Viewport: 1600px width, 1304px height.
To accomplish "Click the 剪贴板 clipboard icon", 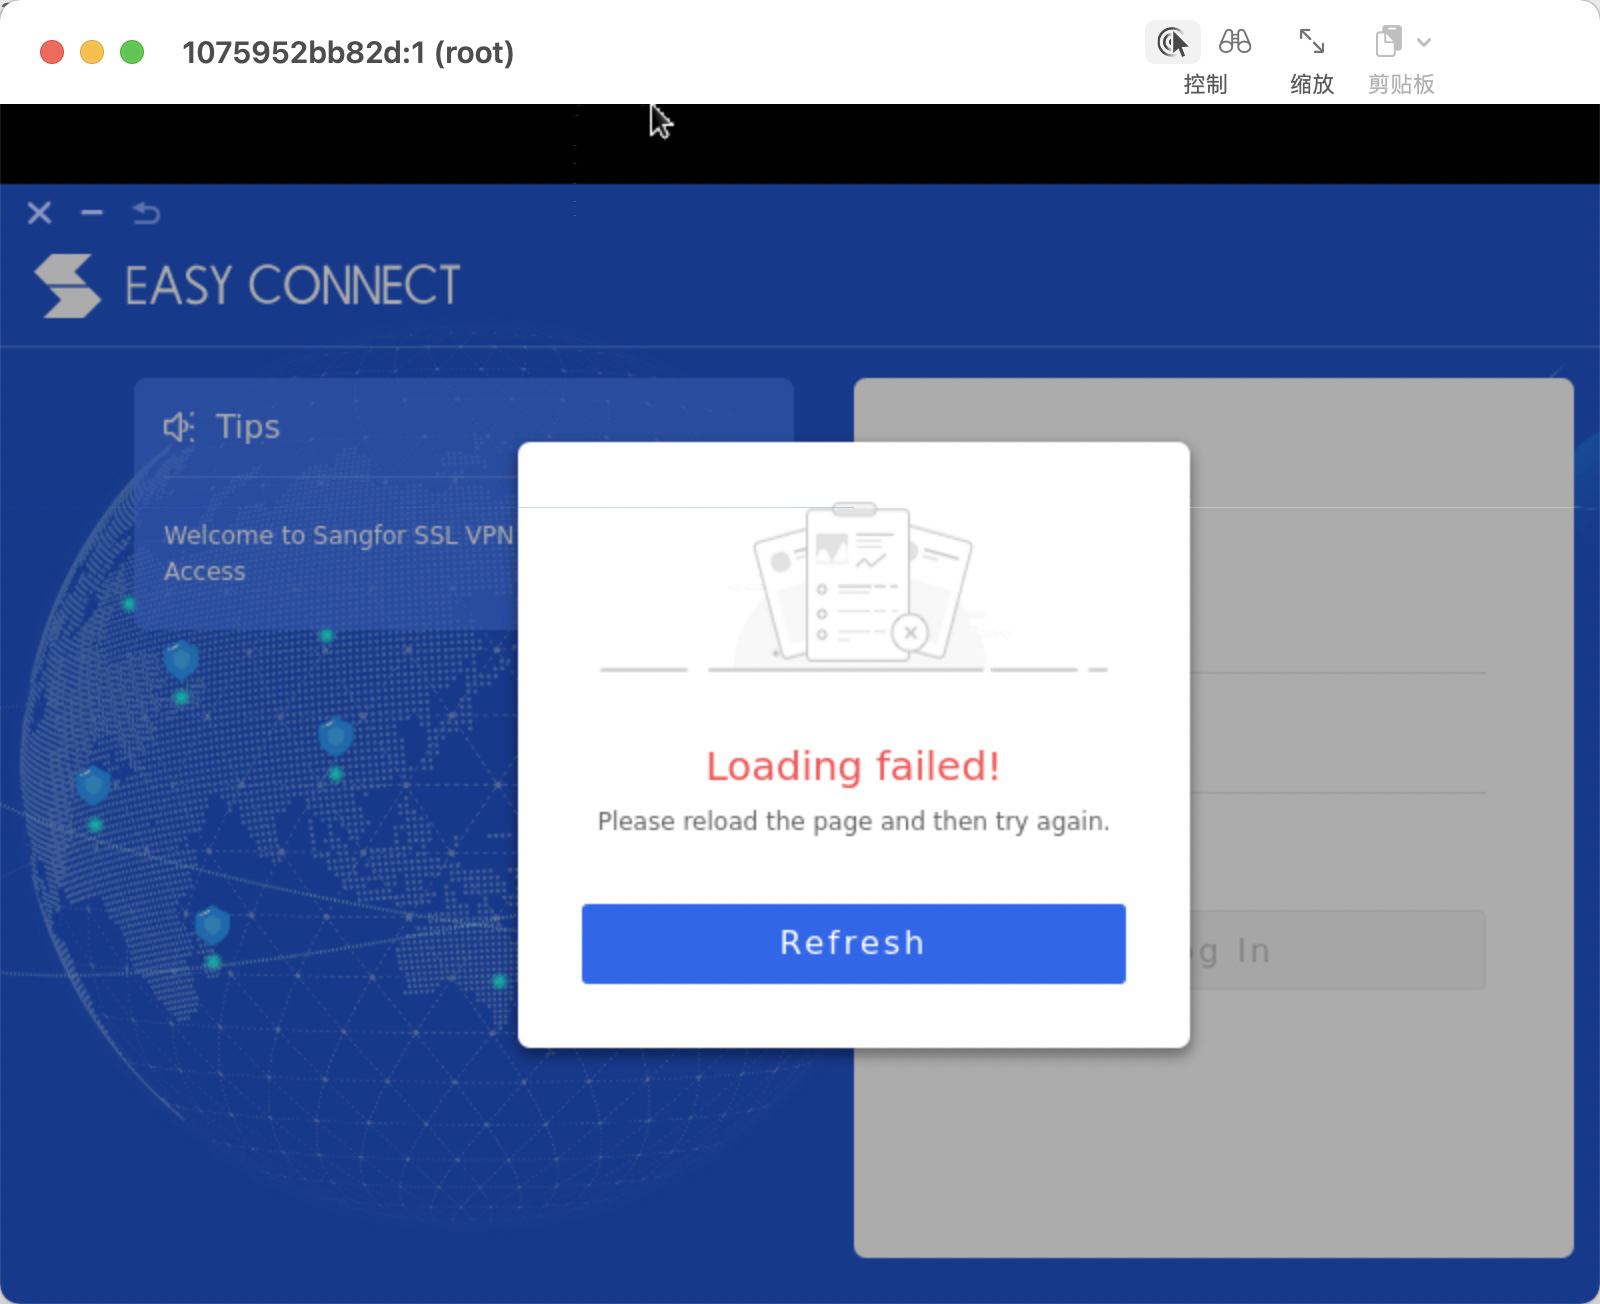I will pos(1388,42).
